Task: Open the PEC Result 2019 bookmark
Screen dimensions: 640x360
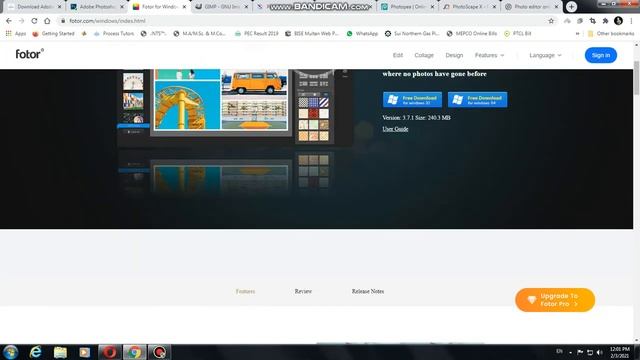Action: tap(257, 33)
